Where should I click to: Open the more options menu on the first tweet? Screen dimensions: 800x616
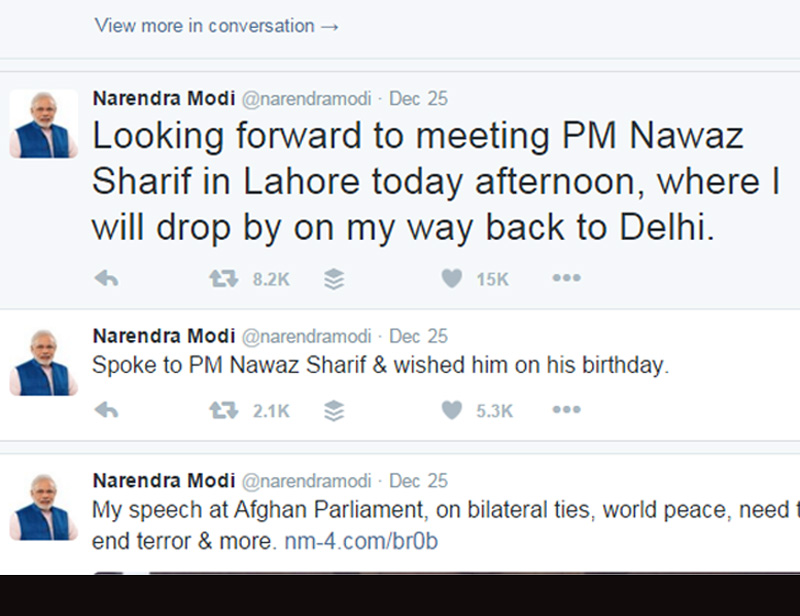[x=566, y=279]
